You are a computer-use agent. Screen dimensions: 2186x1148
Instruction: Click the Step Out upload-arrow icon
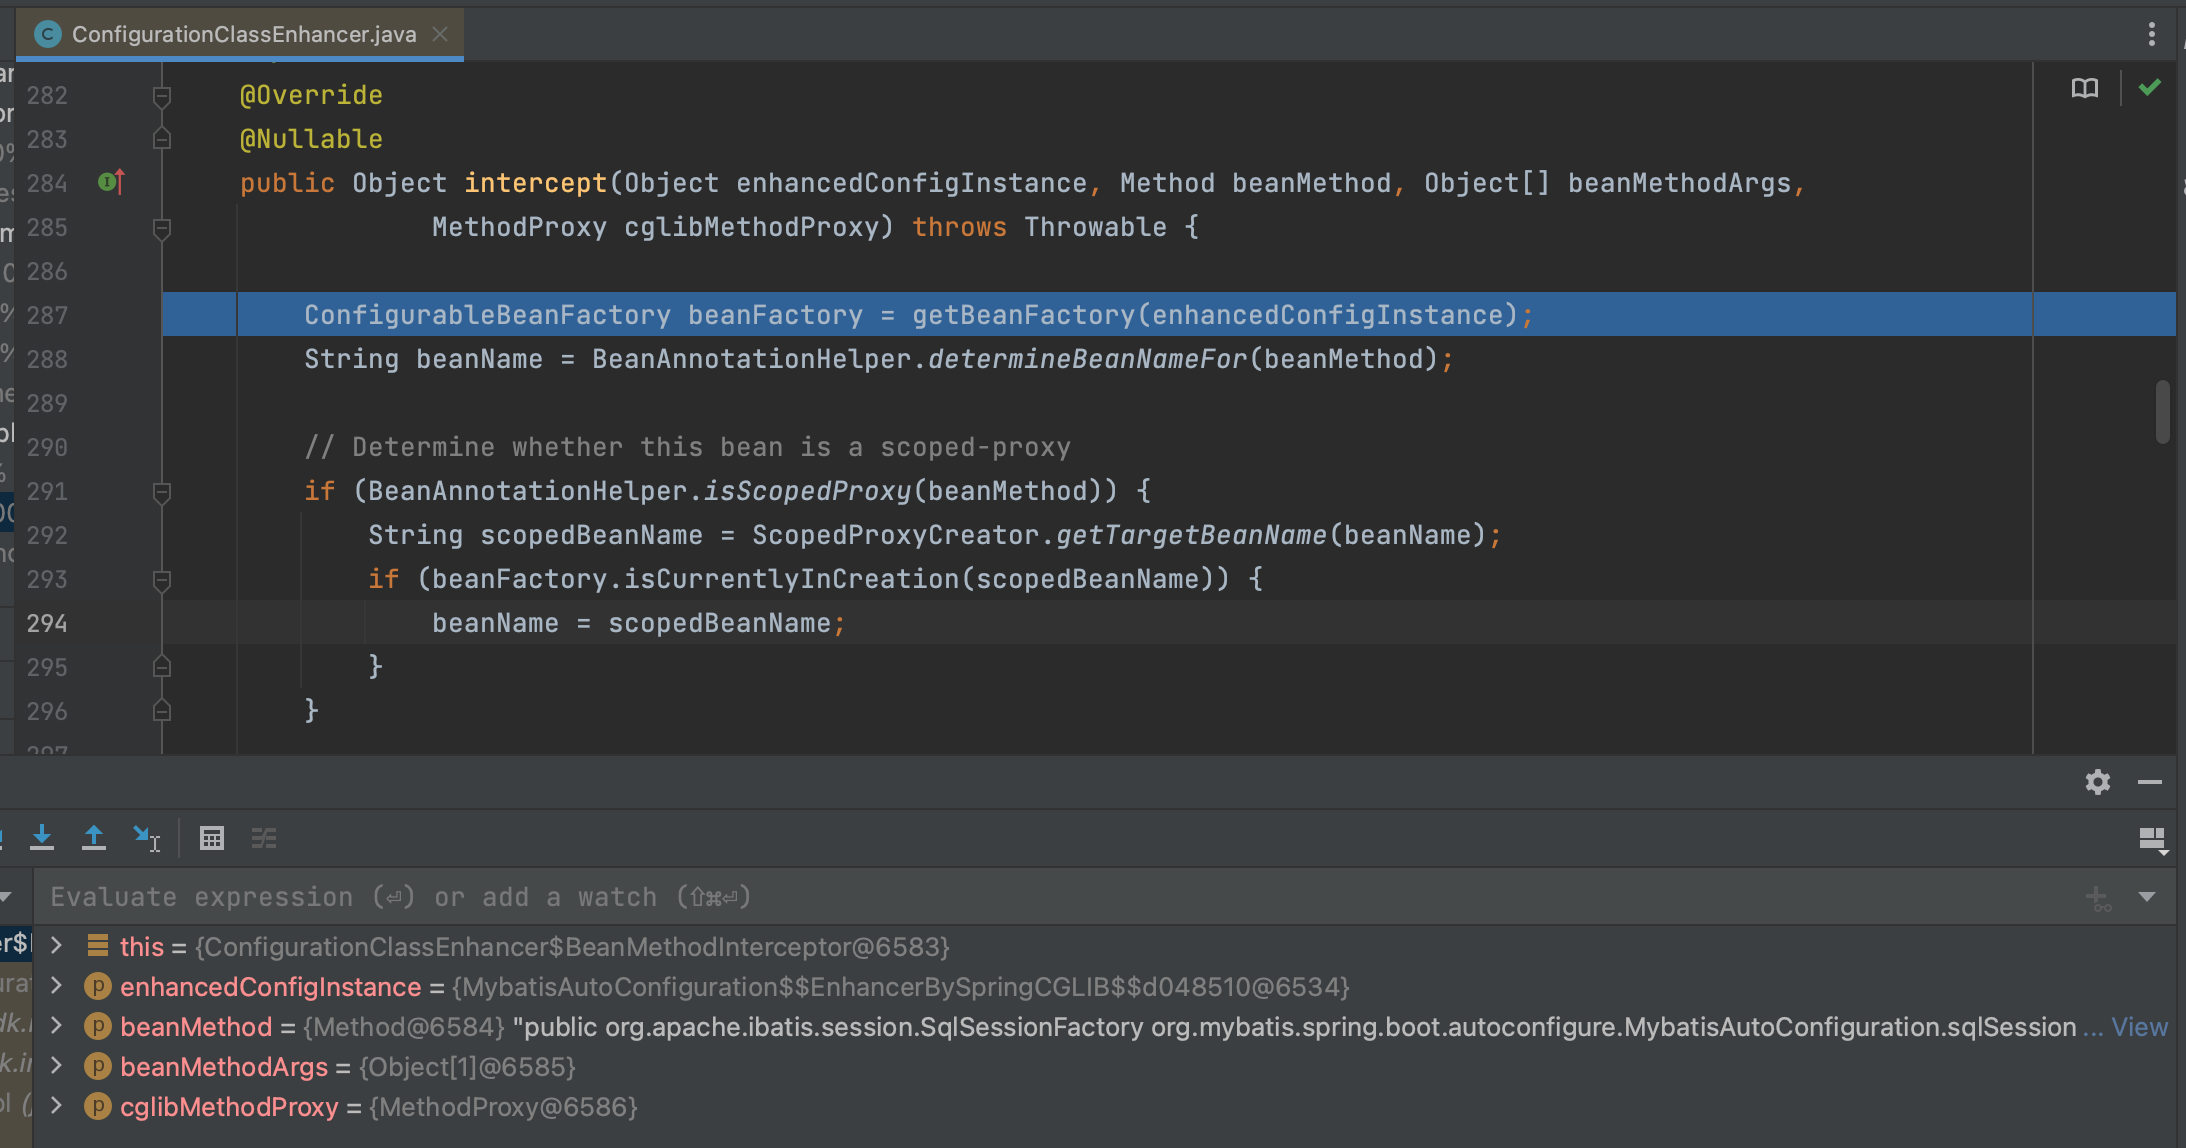94,838
